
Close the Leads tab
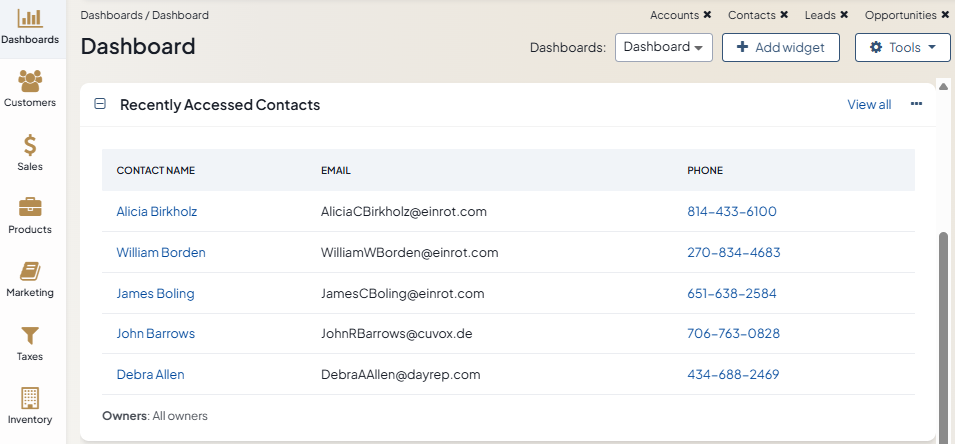tap(844, 15)
